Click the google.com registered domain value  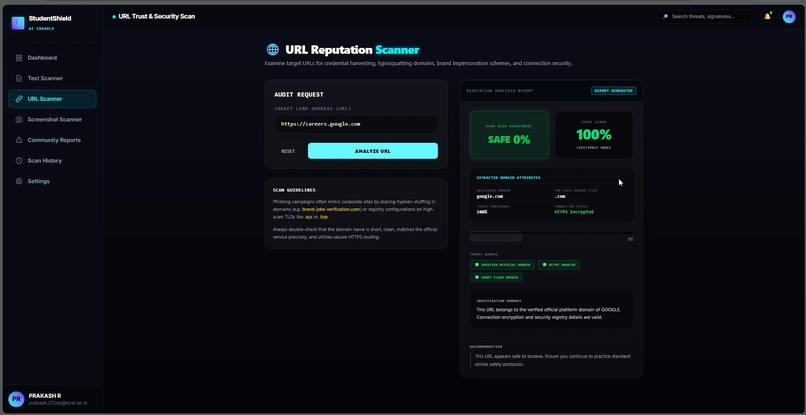coord(489,196)
